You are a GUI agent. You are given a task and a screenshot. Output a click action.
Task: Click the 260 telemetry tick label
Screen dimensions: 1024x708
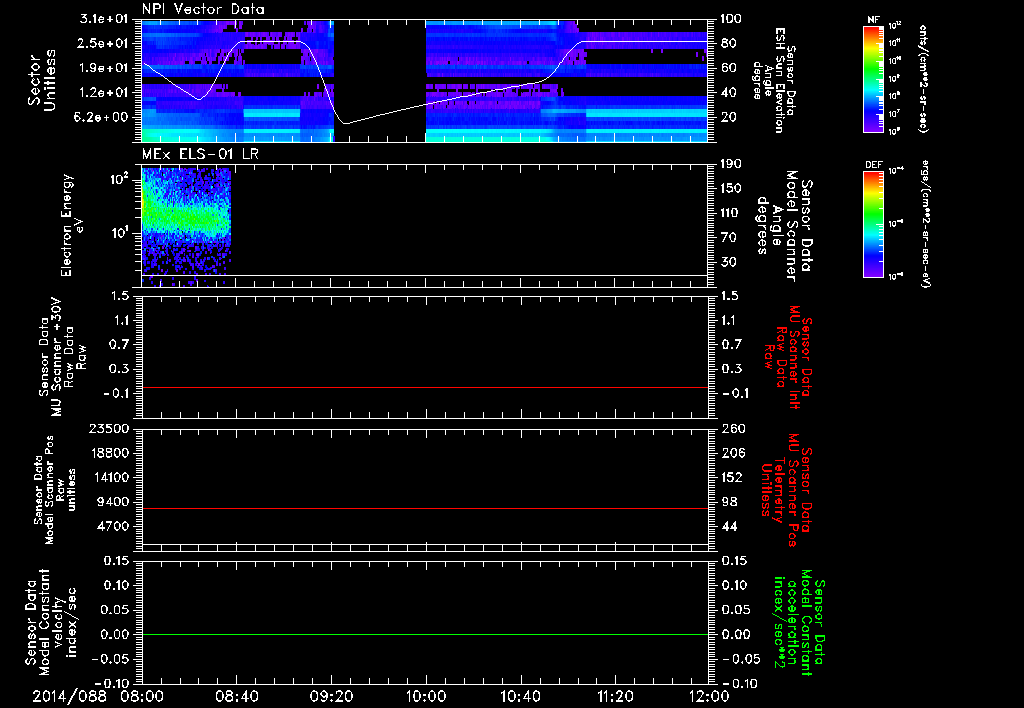pos(731,429)
